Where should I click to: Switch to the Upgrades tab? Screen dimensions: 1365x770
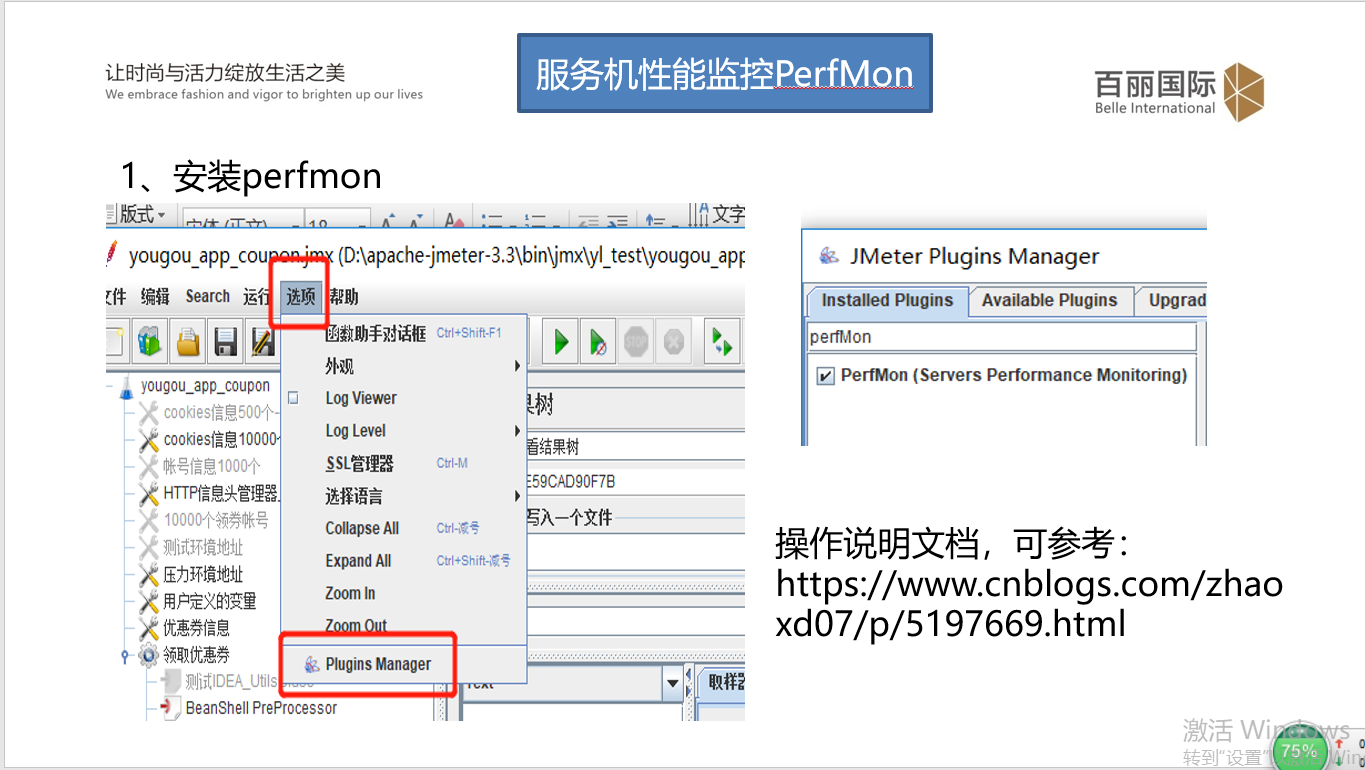coord(1172,300)
